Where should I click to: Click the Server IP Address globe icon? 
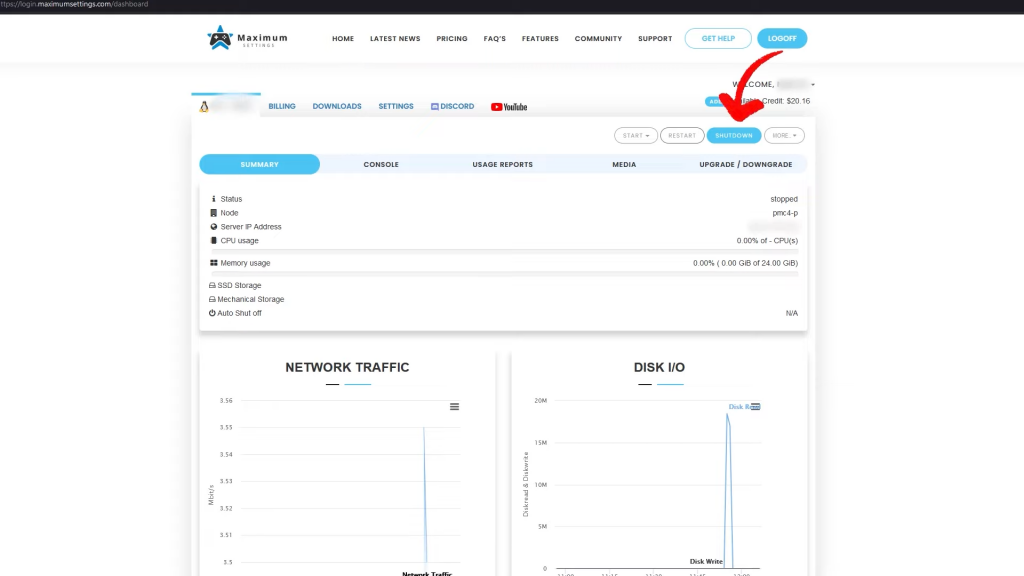click(x=213, y=227)
